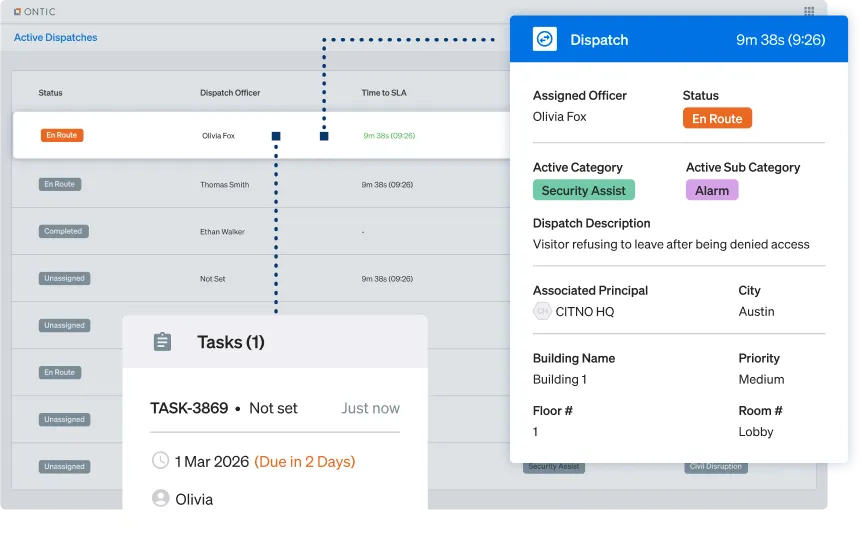The width and height of the screenshot is (862, 538).
Task: Click the Alarm sub category tag
Action: click(x=711, y=190)
